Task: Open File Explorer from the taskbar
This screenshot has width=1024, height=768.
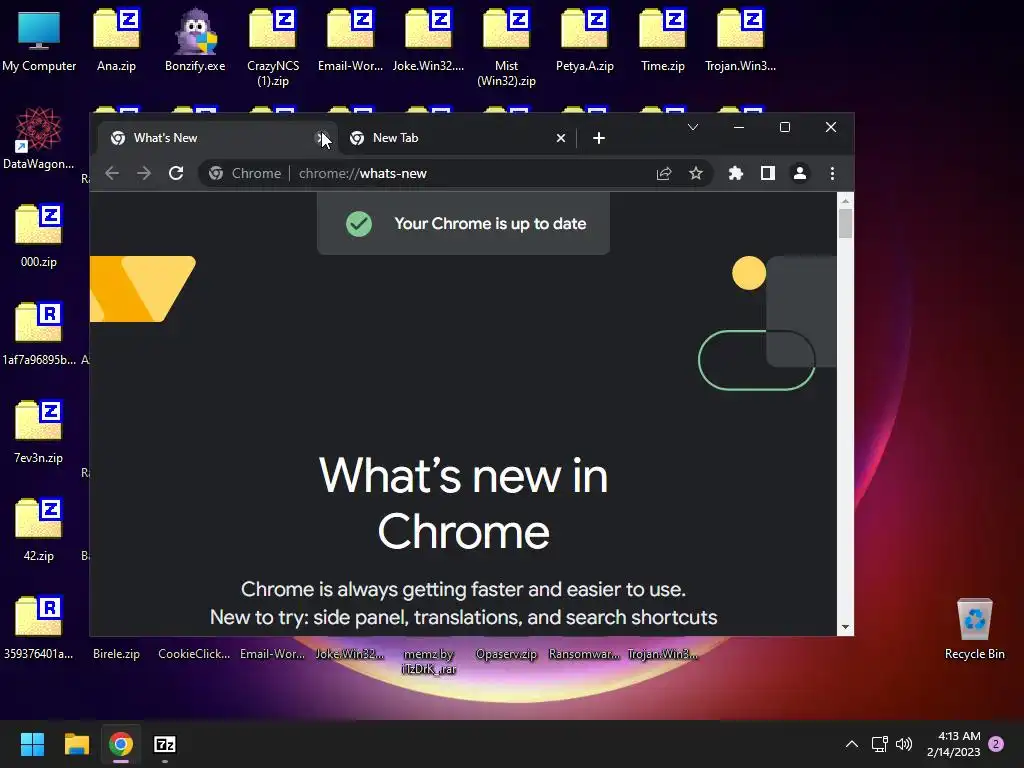Action: [x=76, y=744]
